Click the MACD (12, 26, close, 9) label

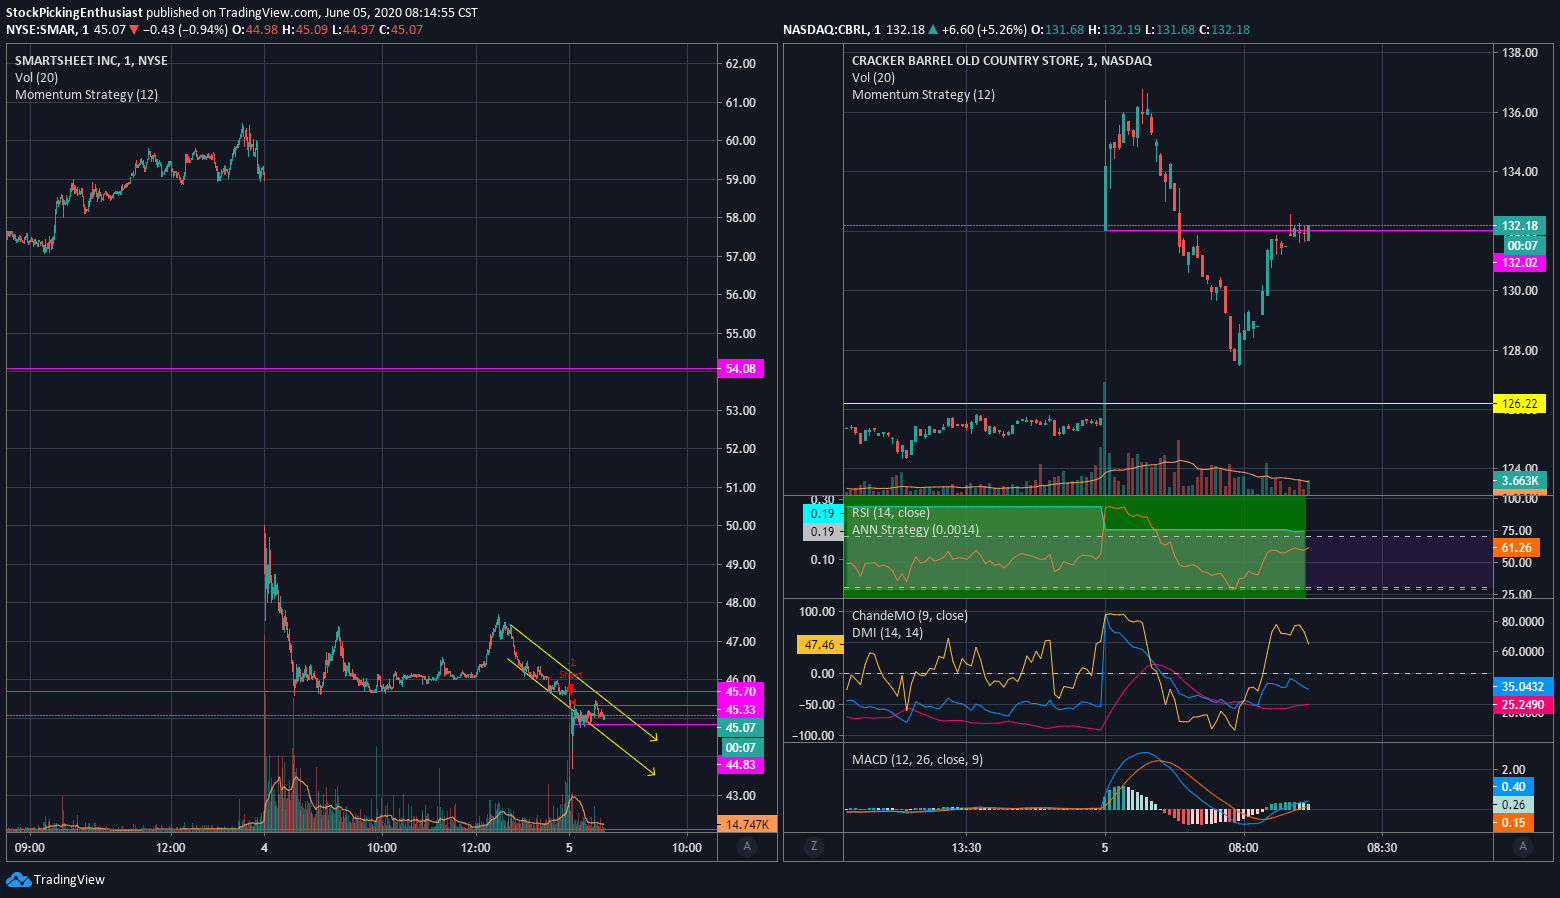tap(917, 760)
